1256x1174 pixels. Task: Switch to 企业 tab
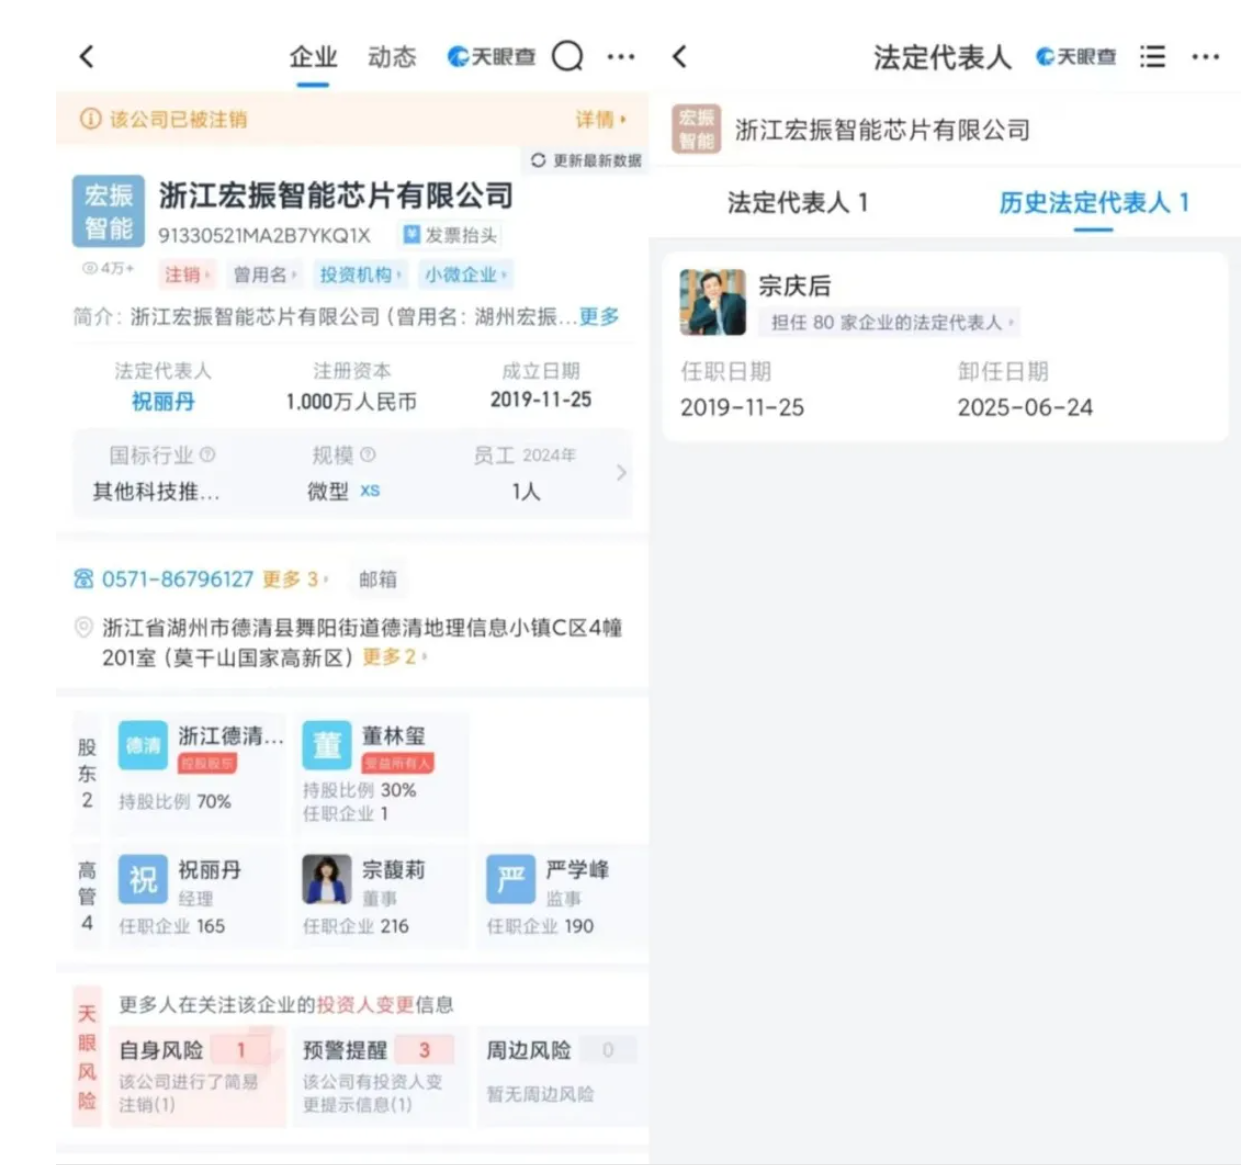pos(313,58)
